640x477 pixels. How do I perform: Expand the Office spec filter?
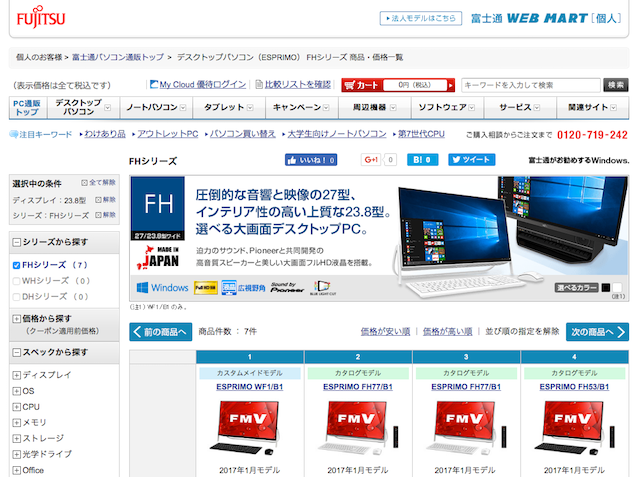click(x=16, y=470)
